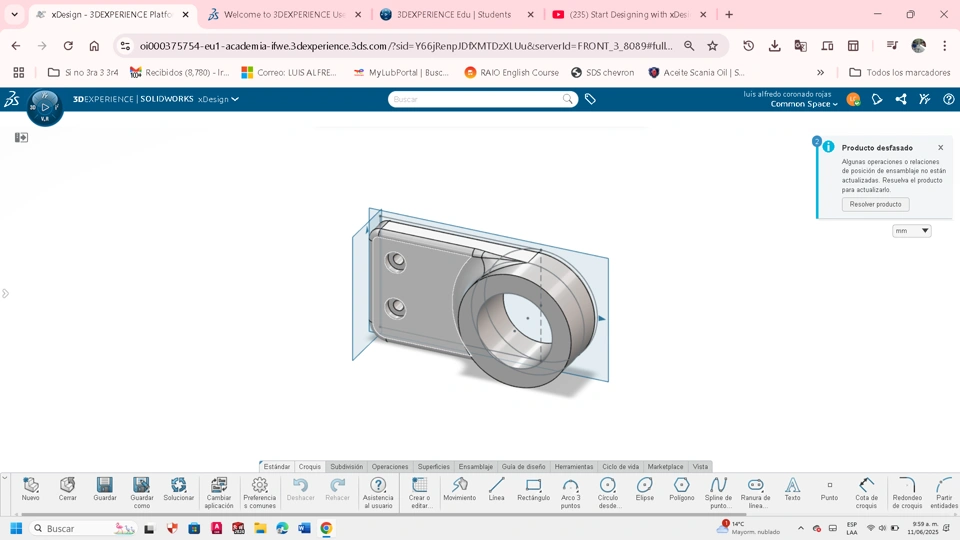Open Preferencias comunes gear icon
960x540 pixels.
point(260,486)
